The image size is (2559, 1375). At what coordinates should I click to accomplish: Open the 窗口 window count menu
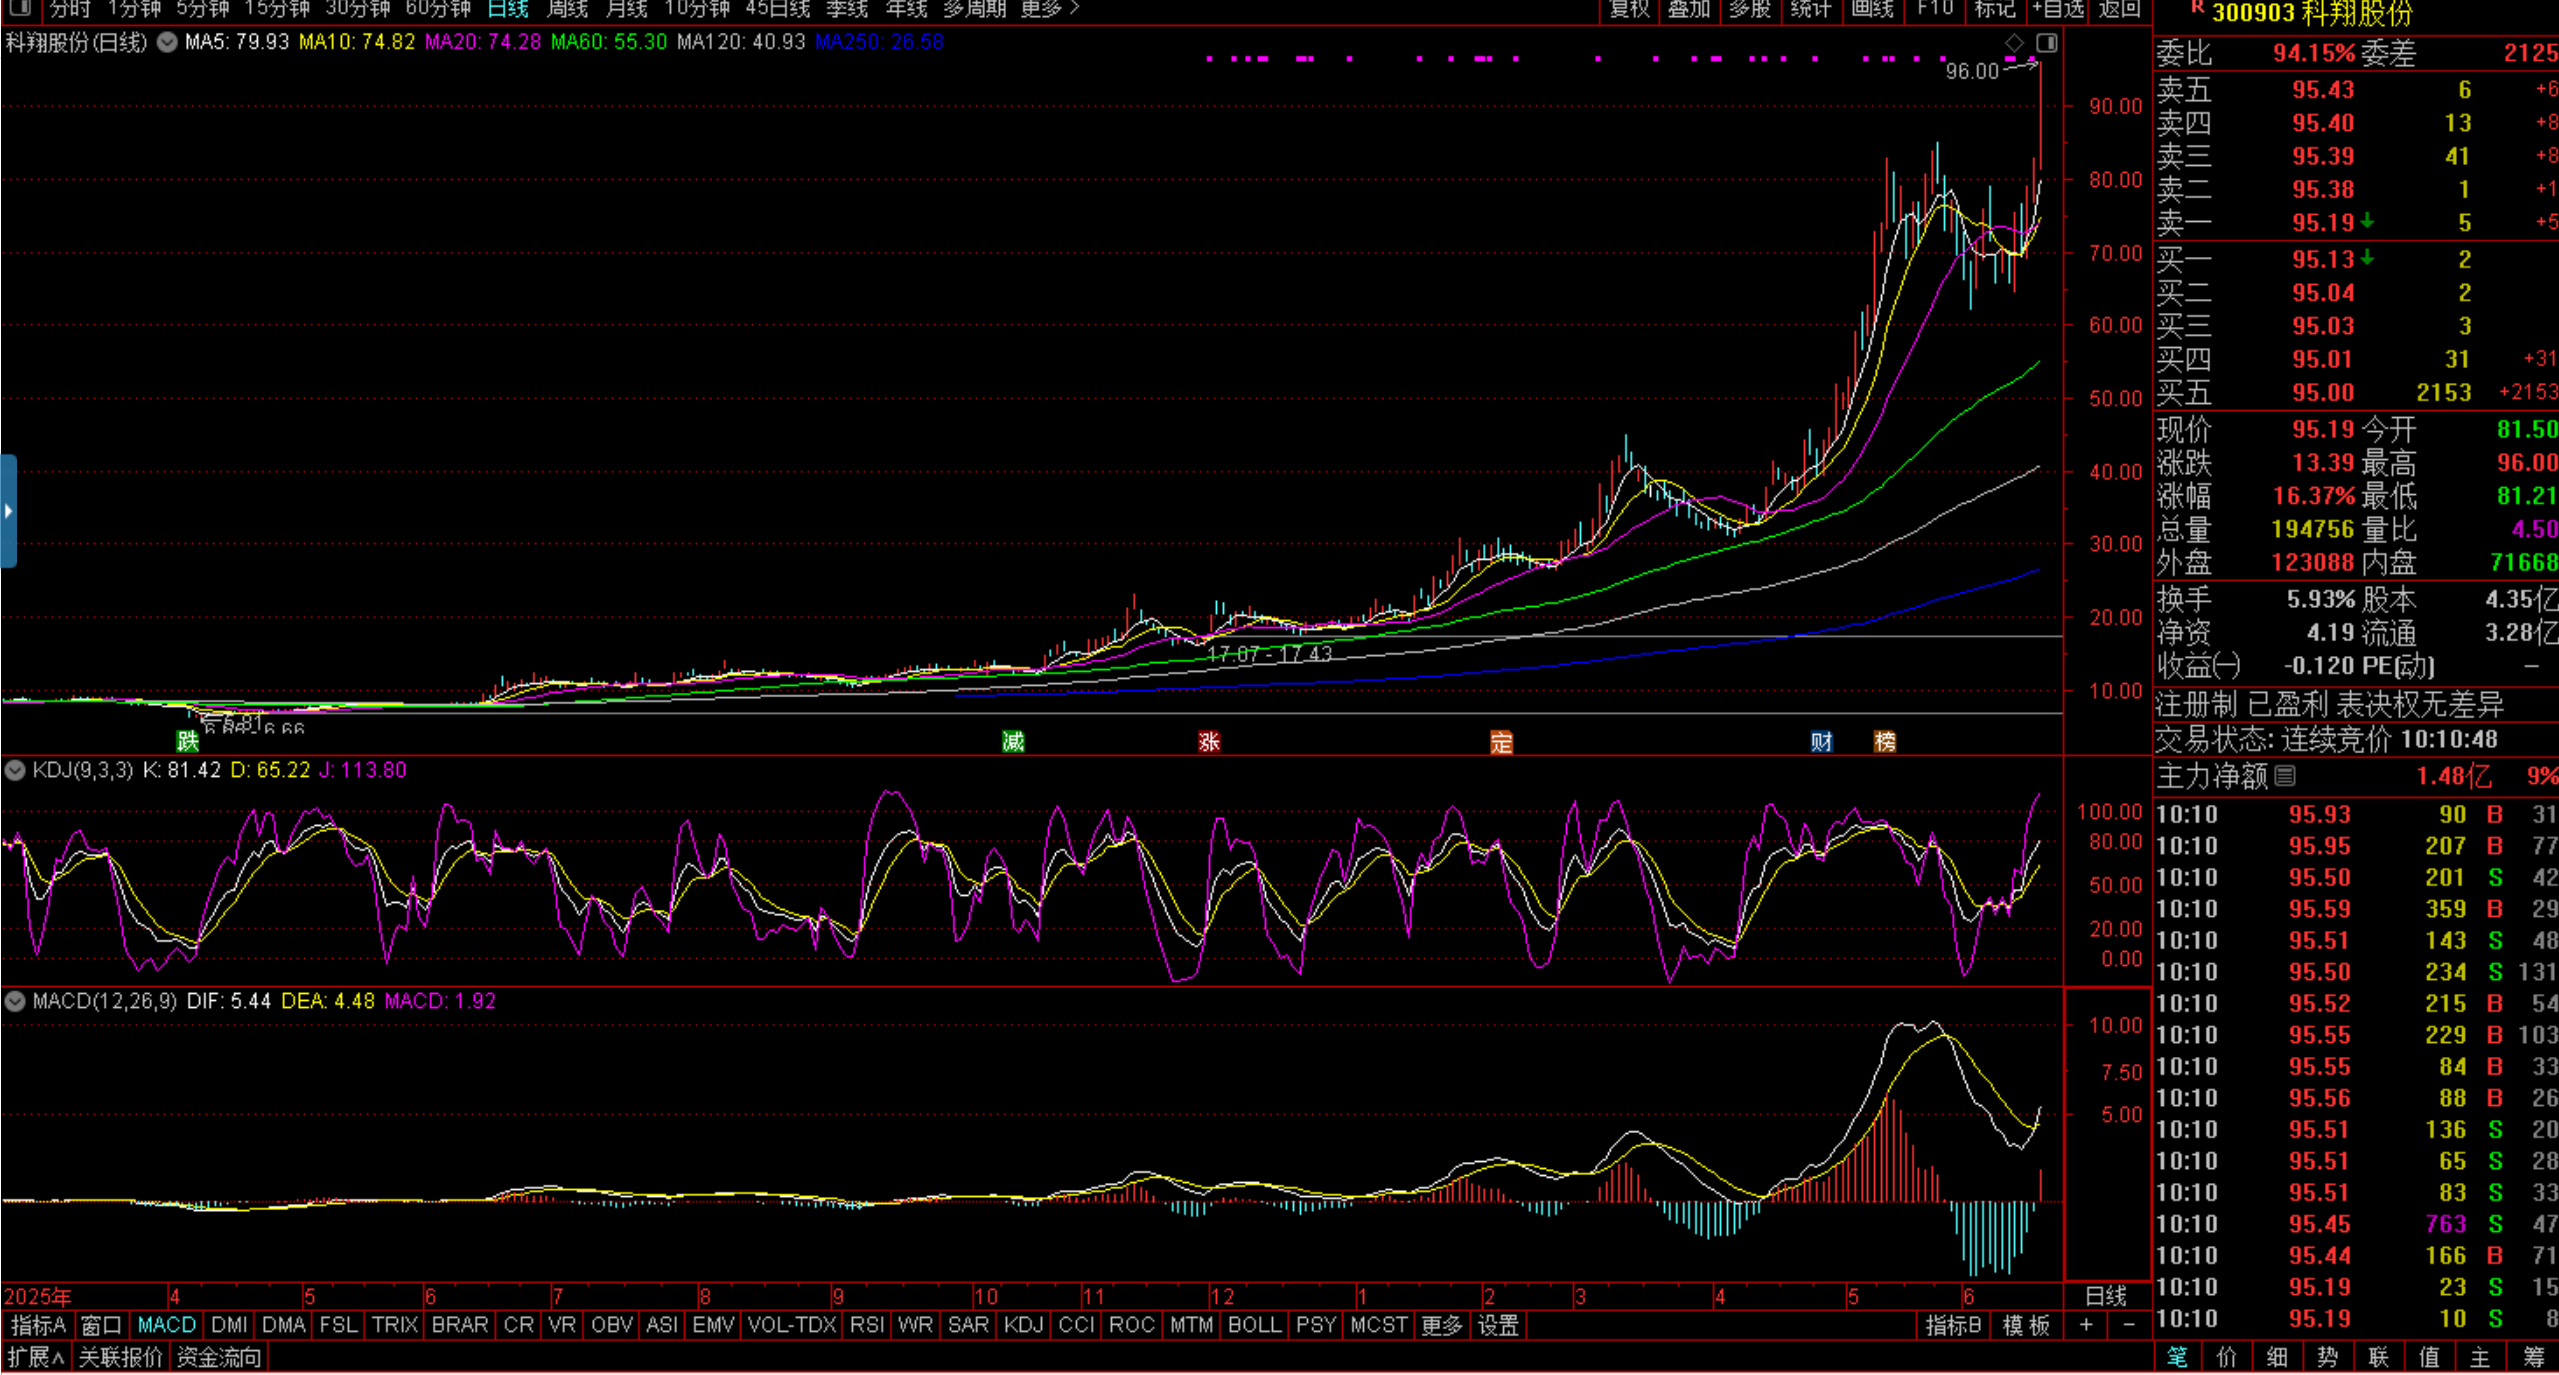(101, 1325)
